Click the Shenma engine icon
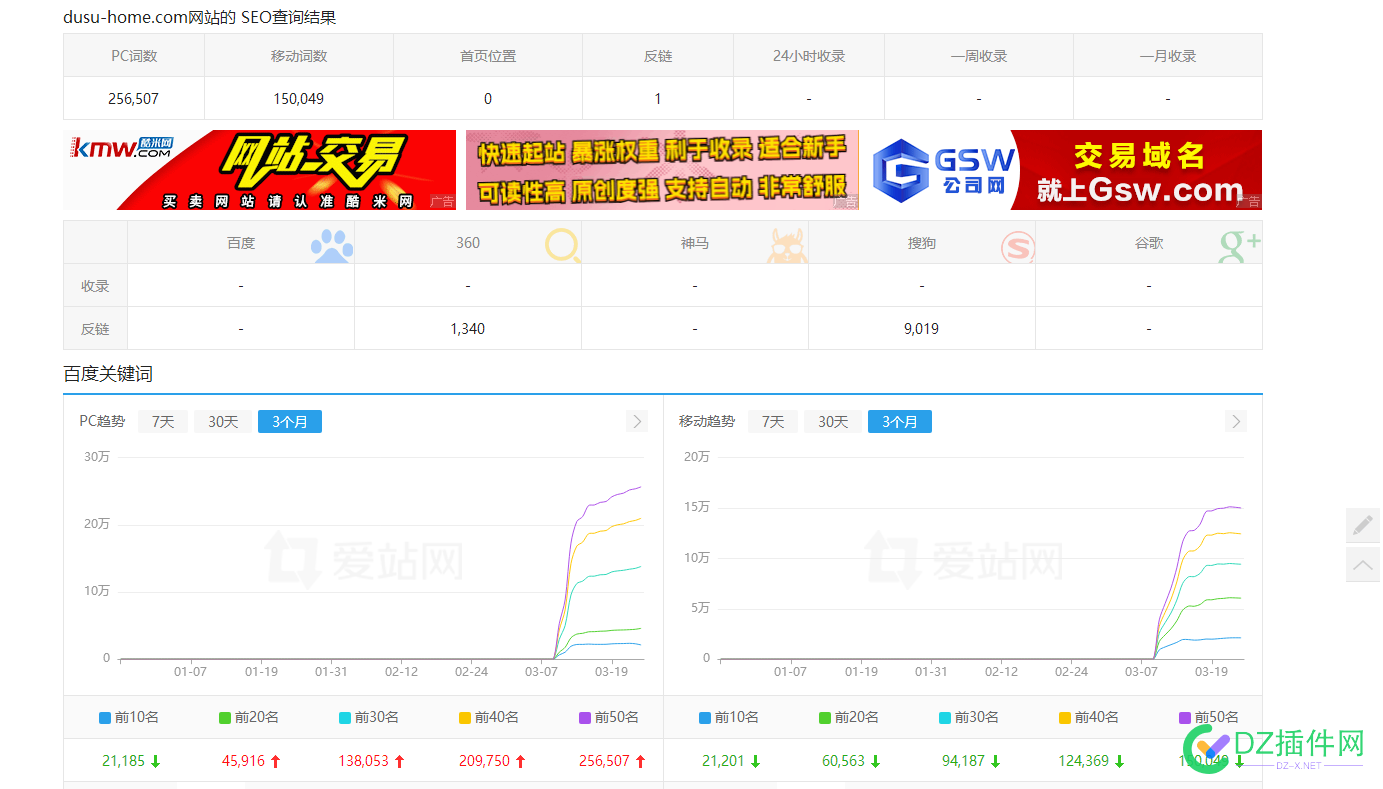Image resolution: width=1383 pixels, height=789 pixels. pyautogui.click(x=788, y=246)
